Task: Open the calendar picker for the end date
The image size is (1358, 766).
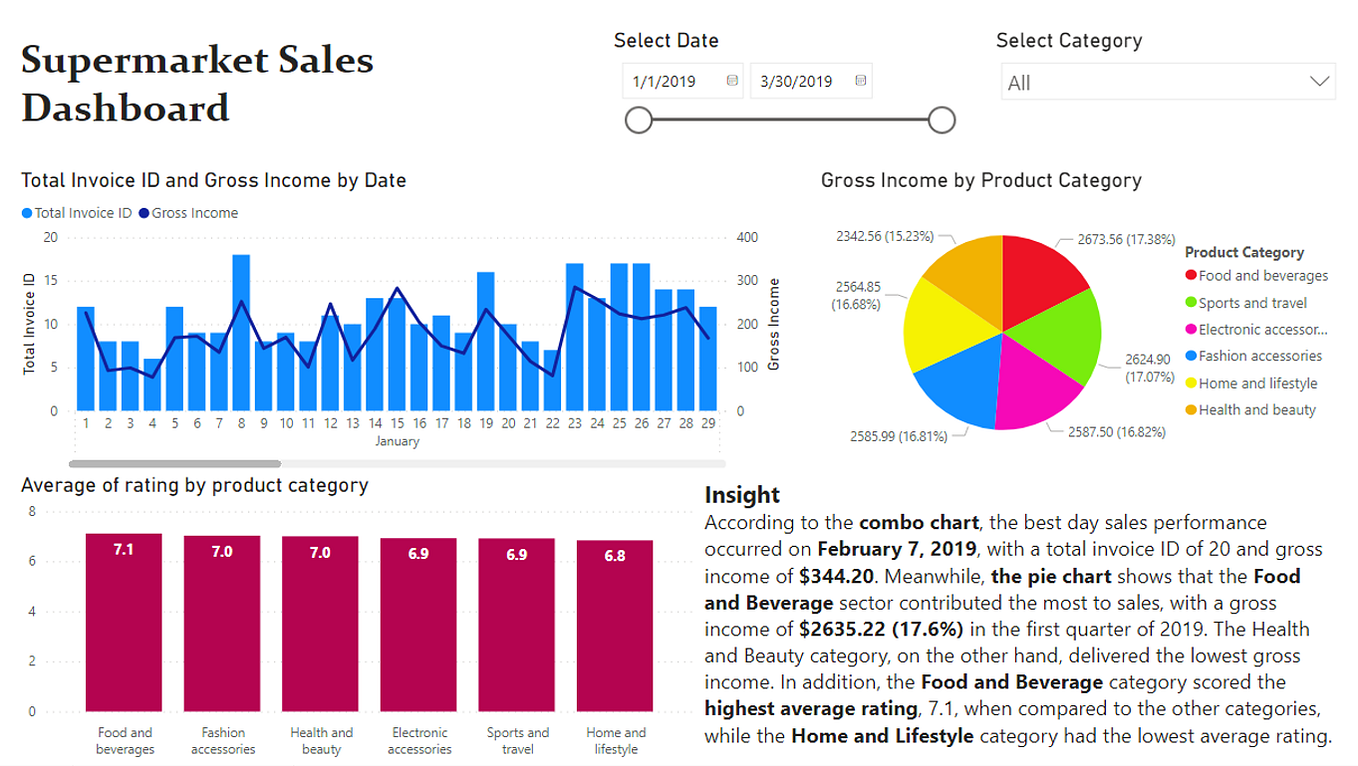Action: (x=859, y=81)
